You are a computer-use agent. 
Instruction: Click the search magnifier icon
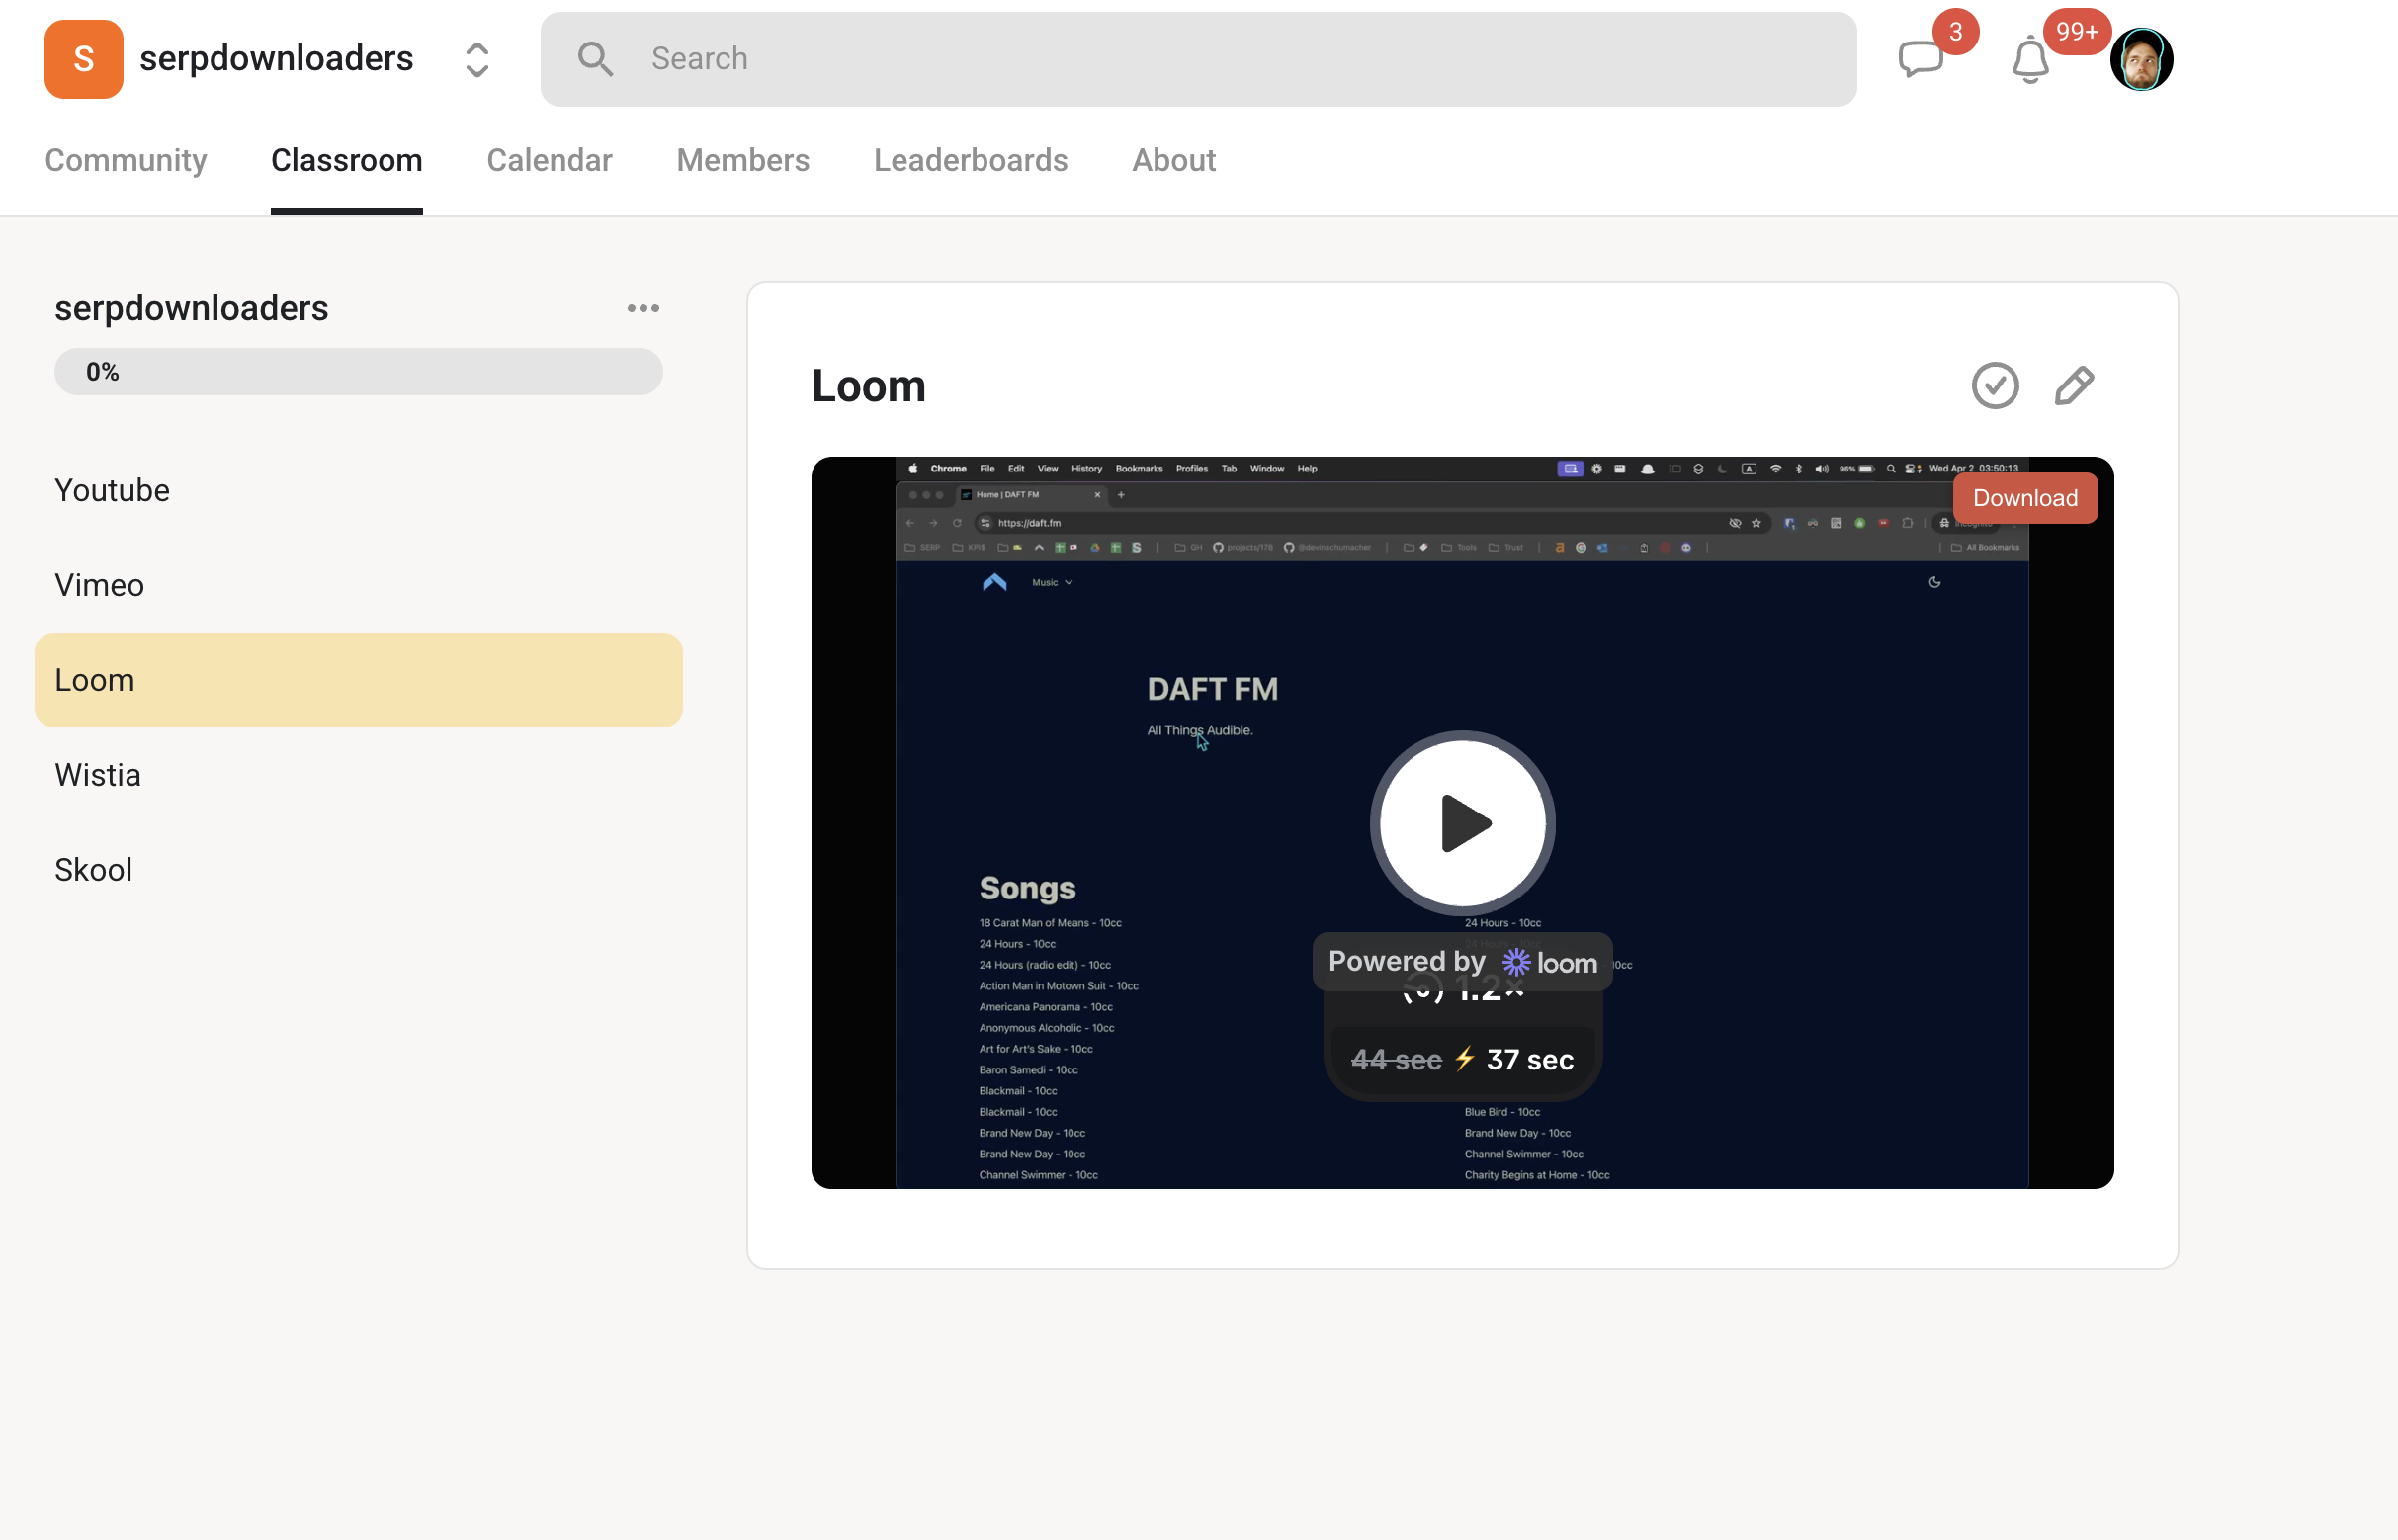595,59
